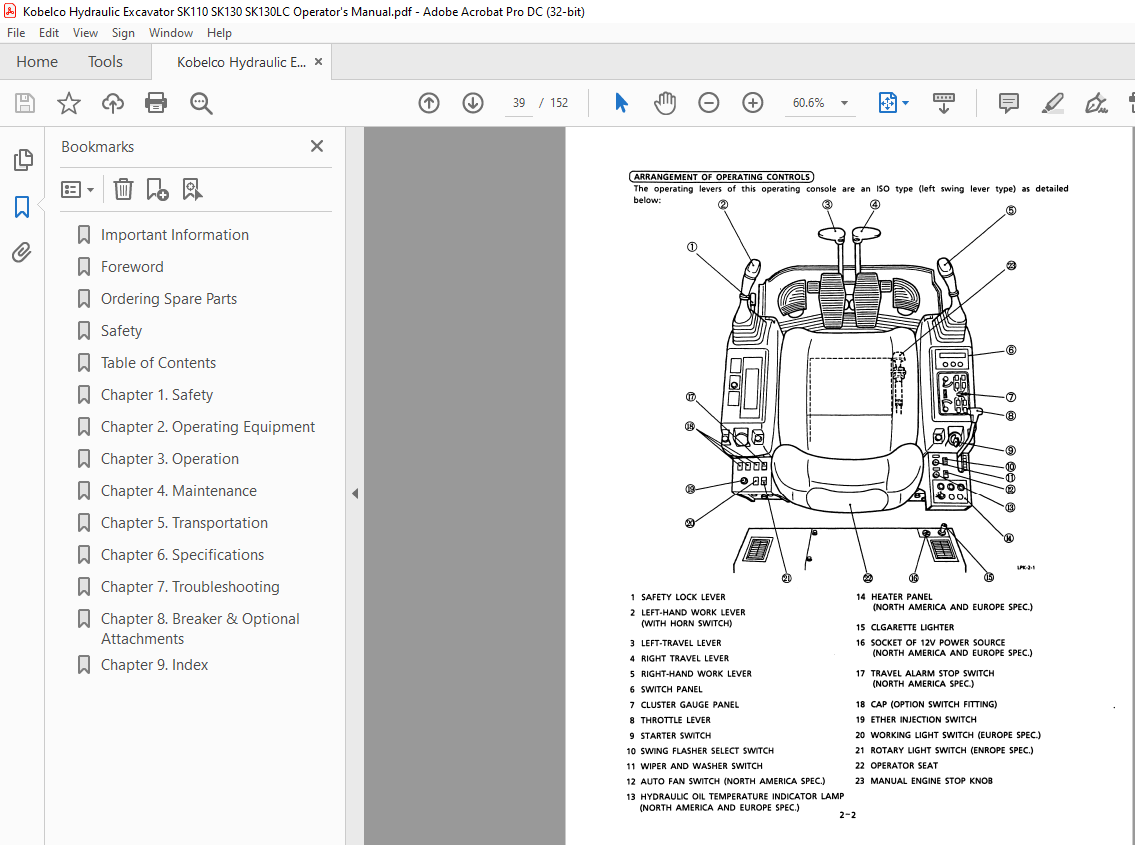Switch to the Tools tab

coord(105,62)
